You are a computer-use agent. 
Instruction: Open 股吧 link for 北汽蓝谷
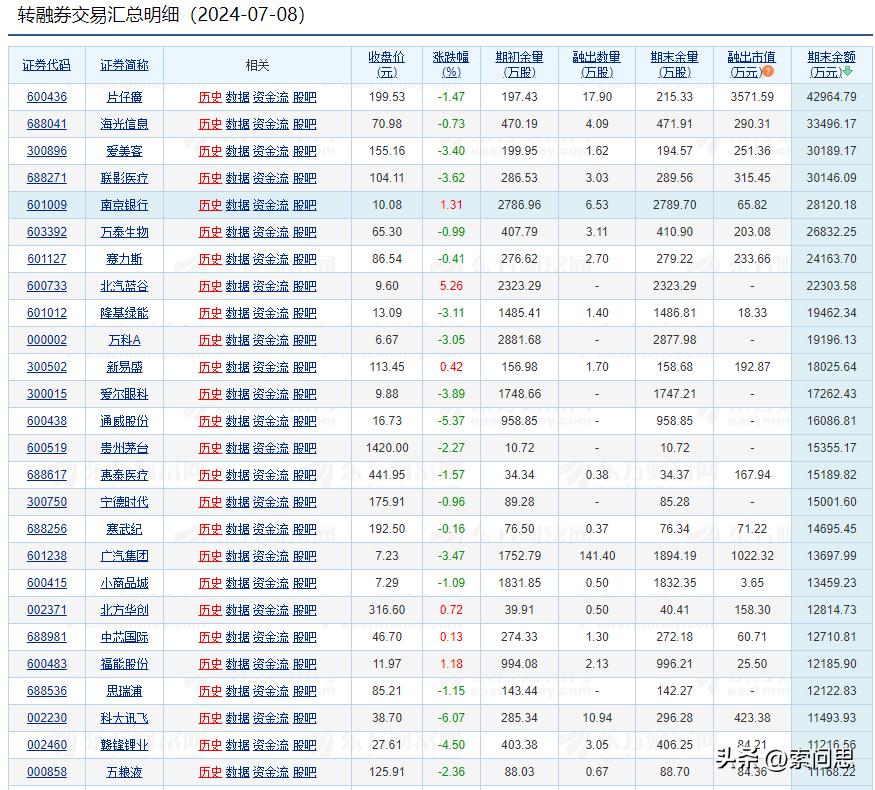(x=304, y=286)
